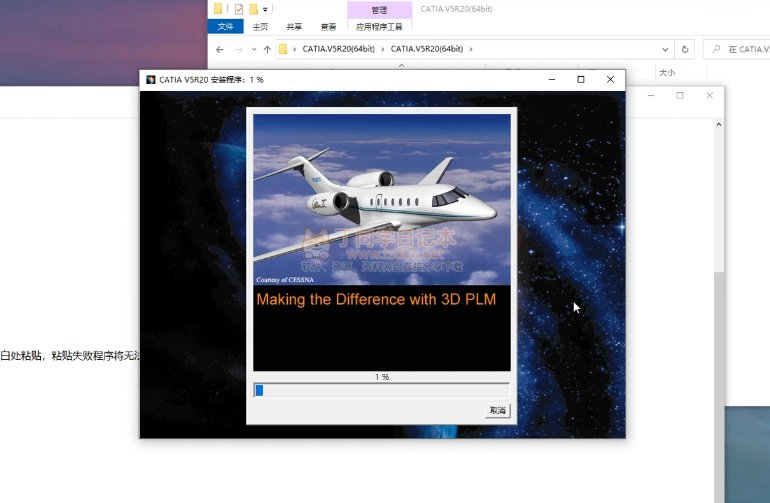Screen dimensions: 770x503
Task: Click quick access new folder icon
Action: click(x=253, y=9)
